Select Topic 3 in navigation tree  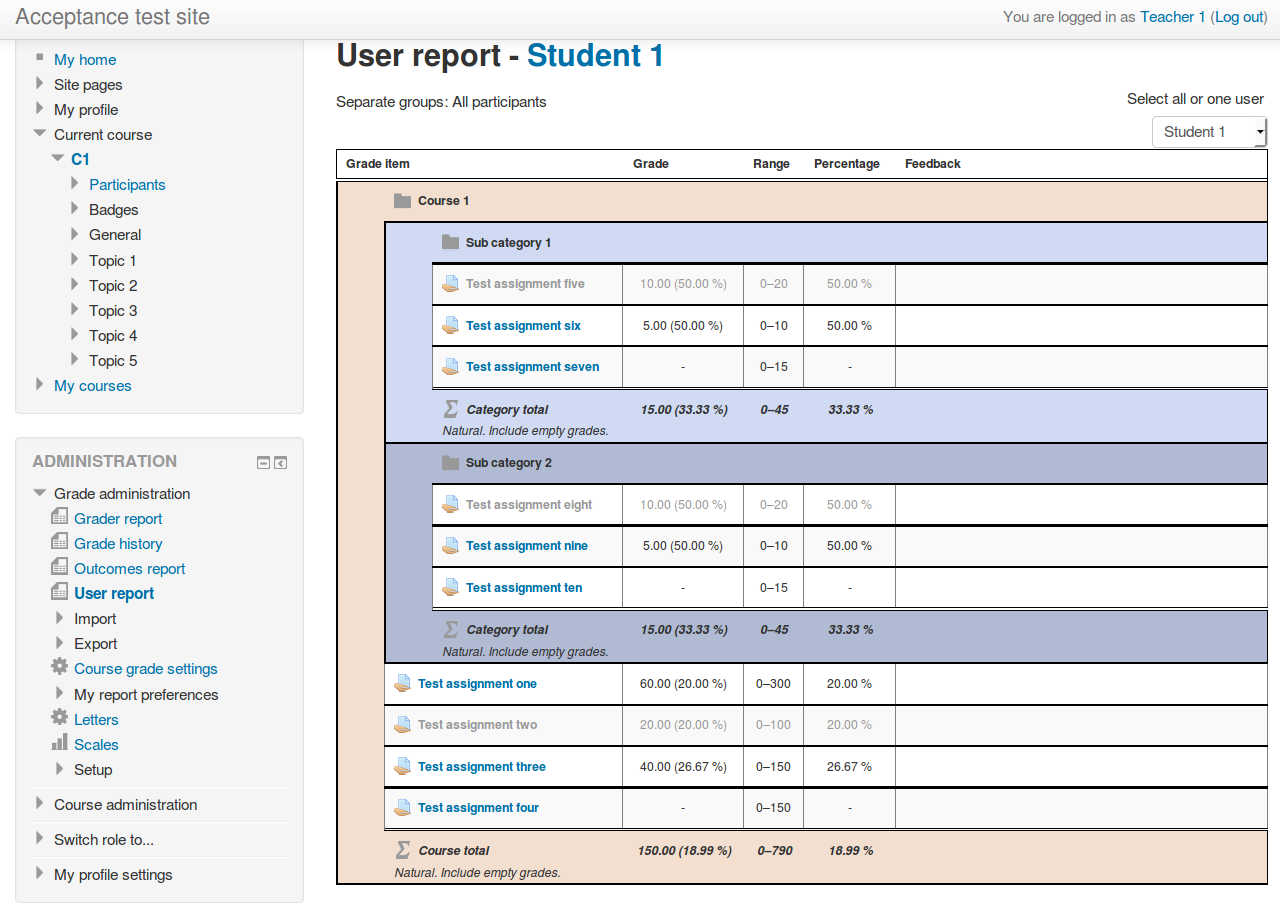113,311
